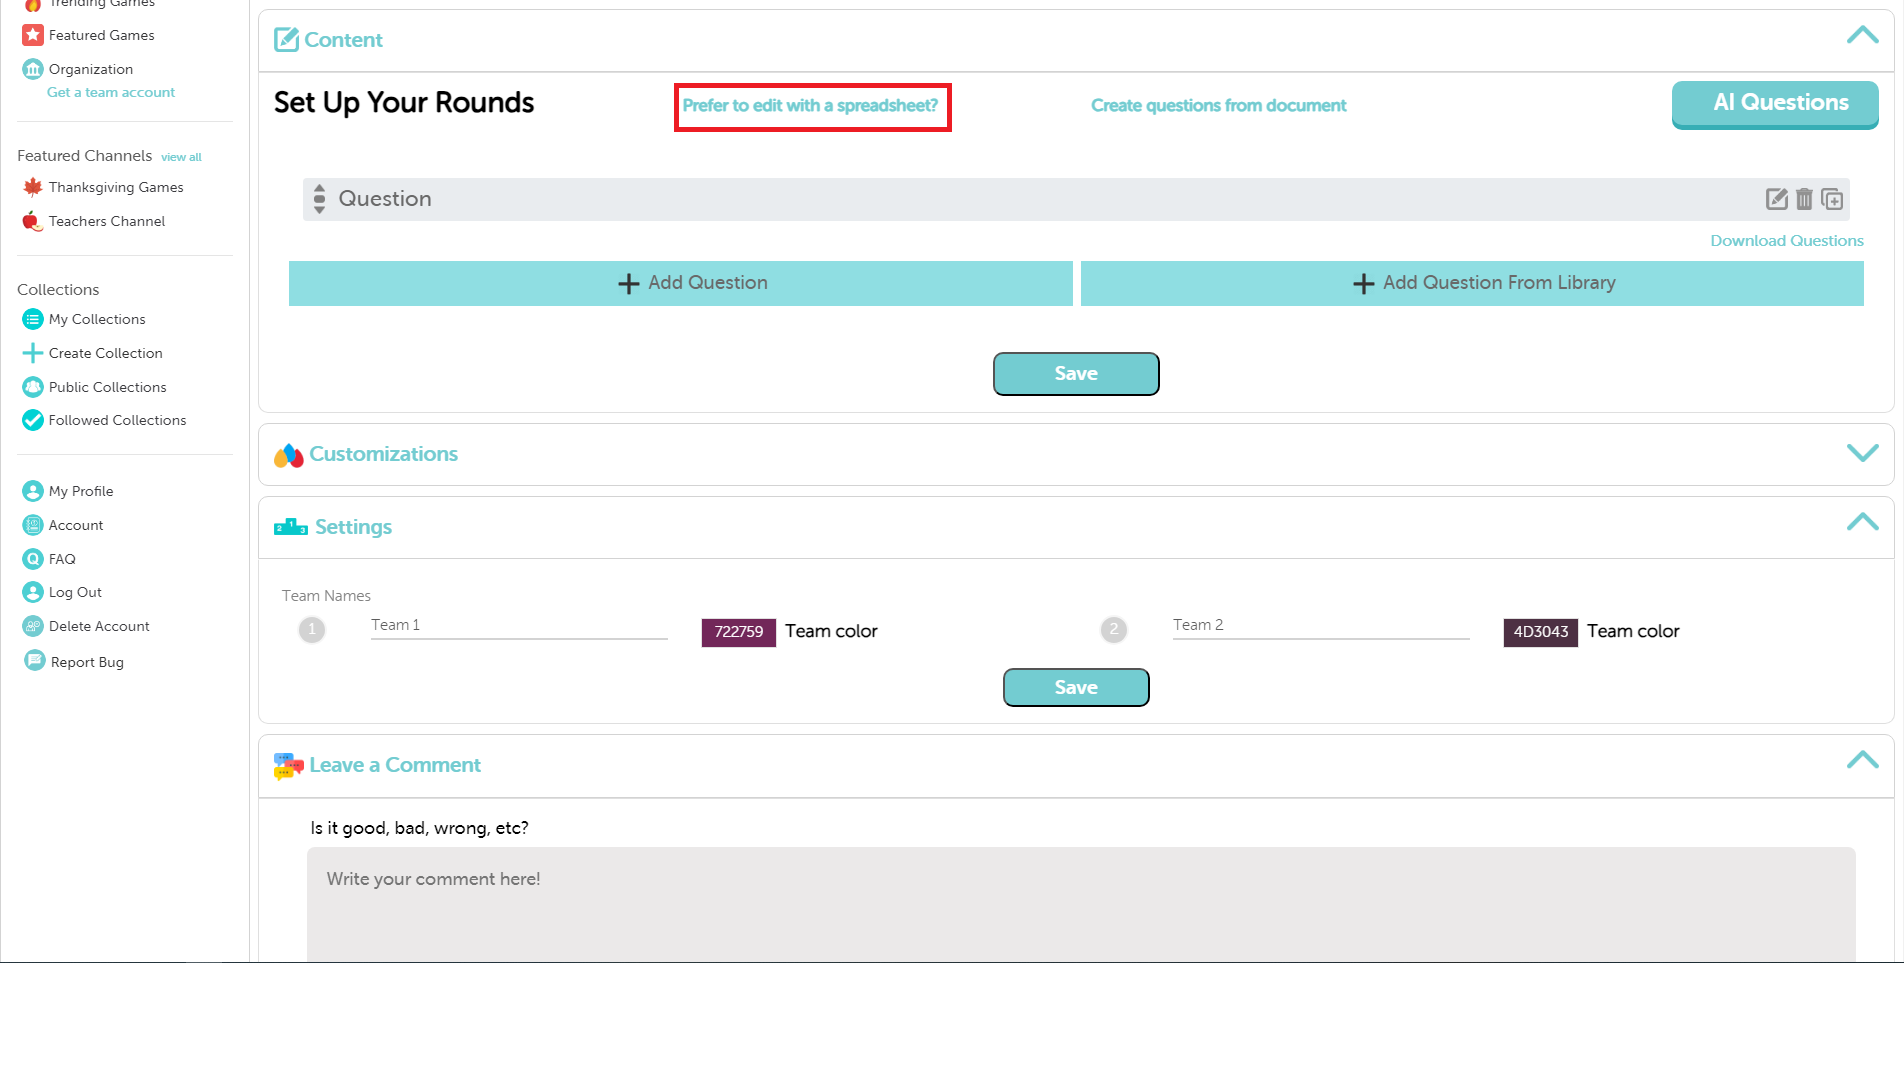Screen dimensions: 1904x1072
Task: Click Prefer to edit with a spreadsheet link
Action: (810, 106)
